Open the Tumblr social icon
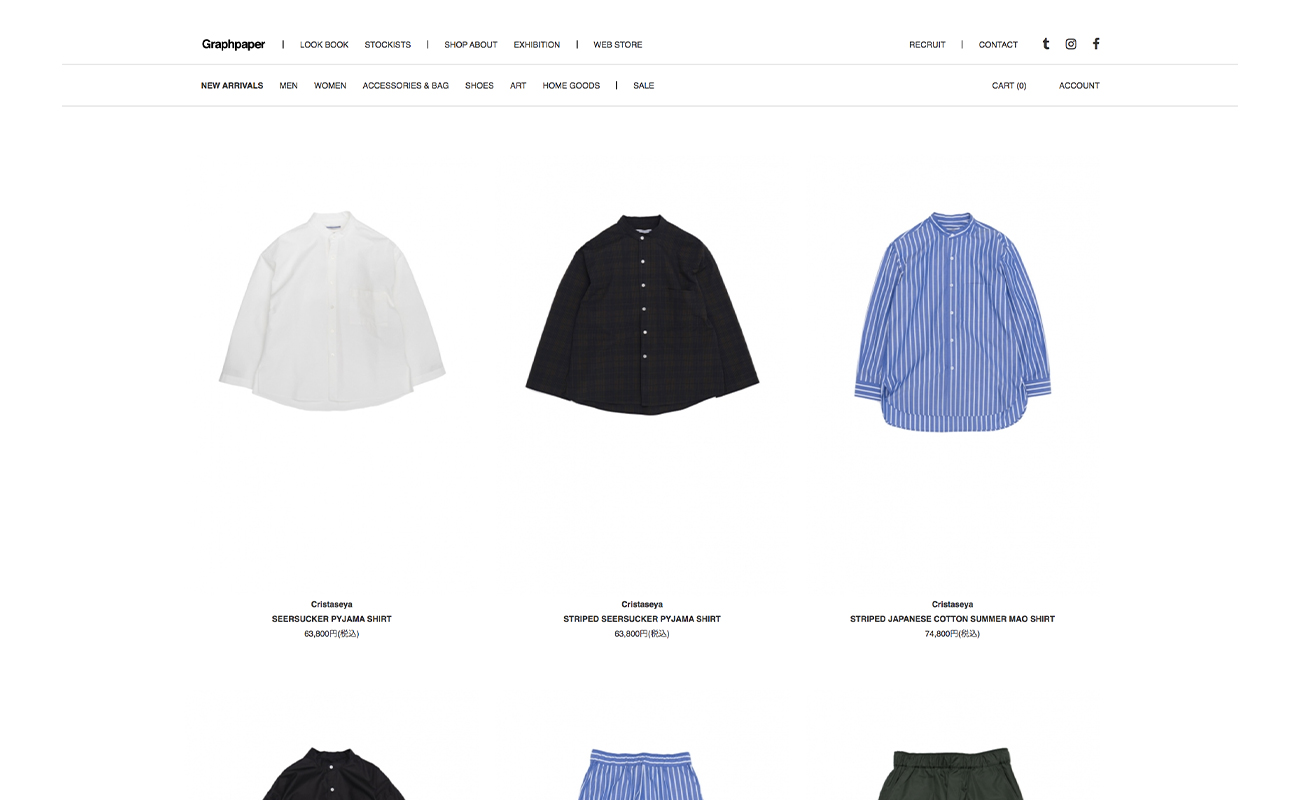1300x800 pixels. click(x=1046, y=44)
